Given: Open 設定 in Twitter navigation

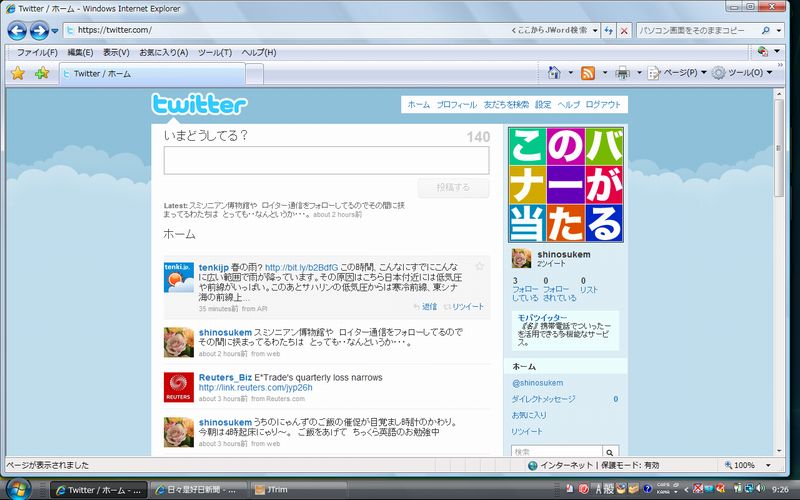Looking at the screenshot, I should point(543,105).
